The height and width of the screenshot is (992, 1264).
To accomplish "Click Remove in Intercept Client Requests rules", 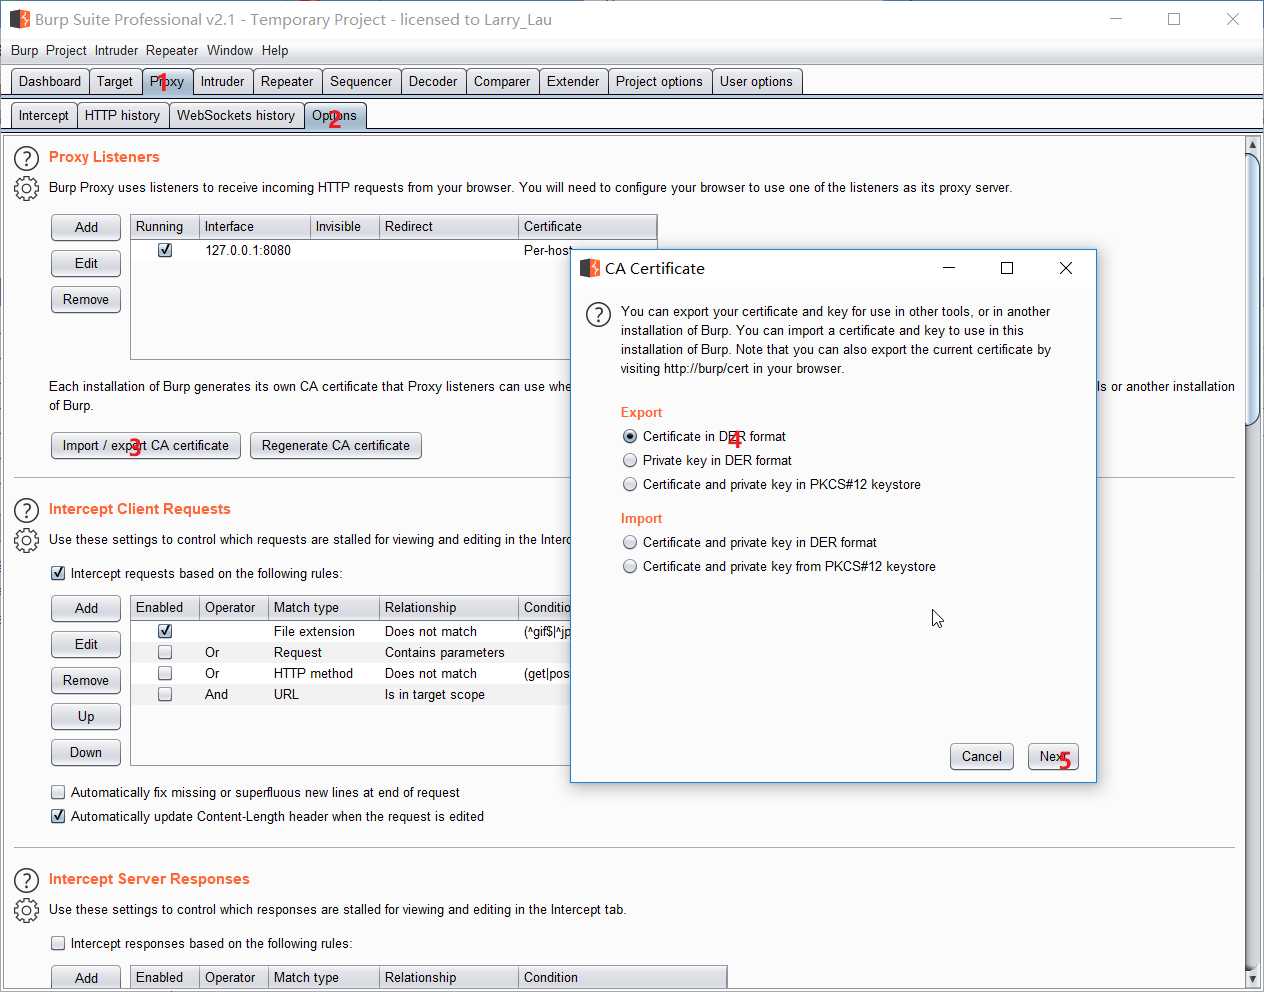I will click(x=86, y=680).
